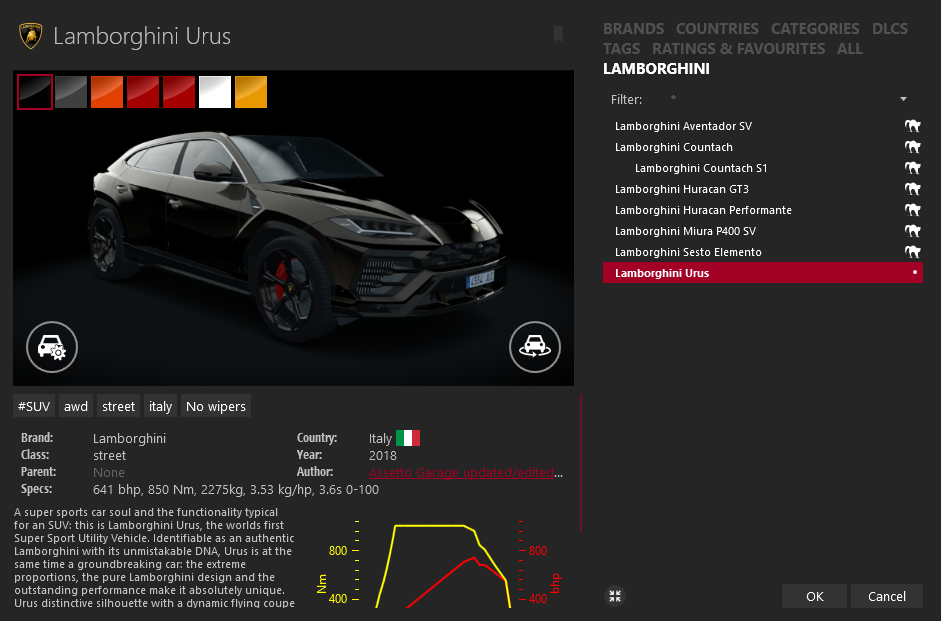Screen dimensions: 941x621
Task: Open the RATINGS & FAVOURITES tab
Action: point(738,49)
